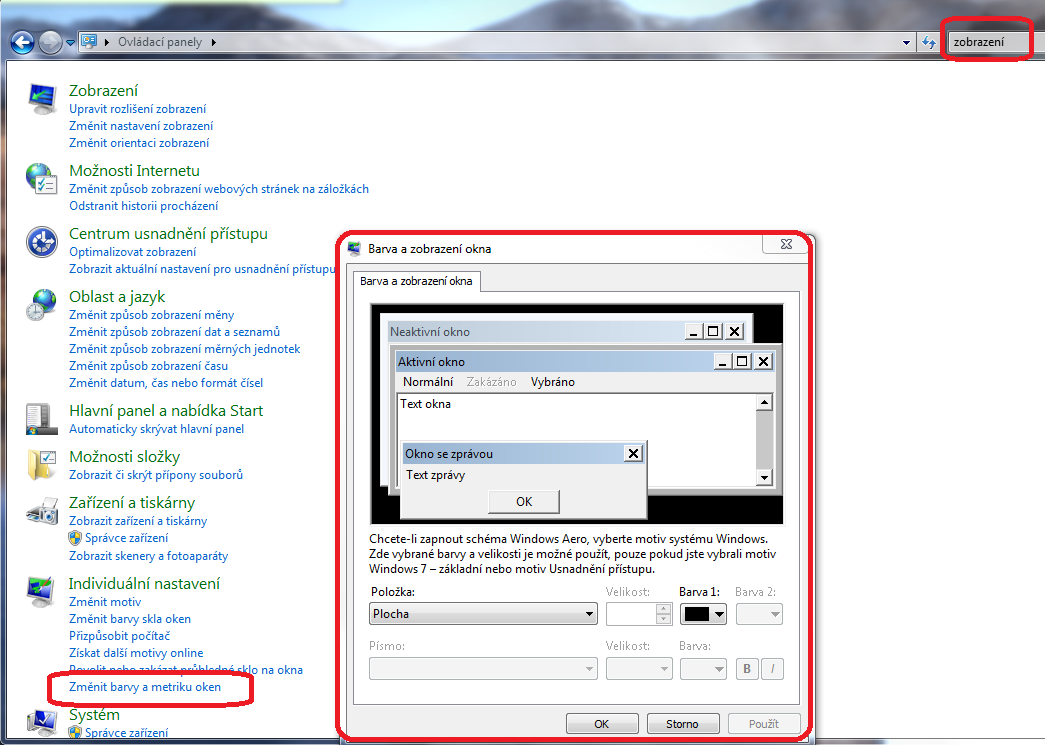Click the Hlavní panel a nabídka Start icon
Image resolution: width=1045 pixels, height=745 pixels.
click(x=41, y=418)
